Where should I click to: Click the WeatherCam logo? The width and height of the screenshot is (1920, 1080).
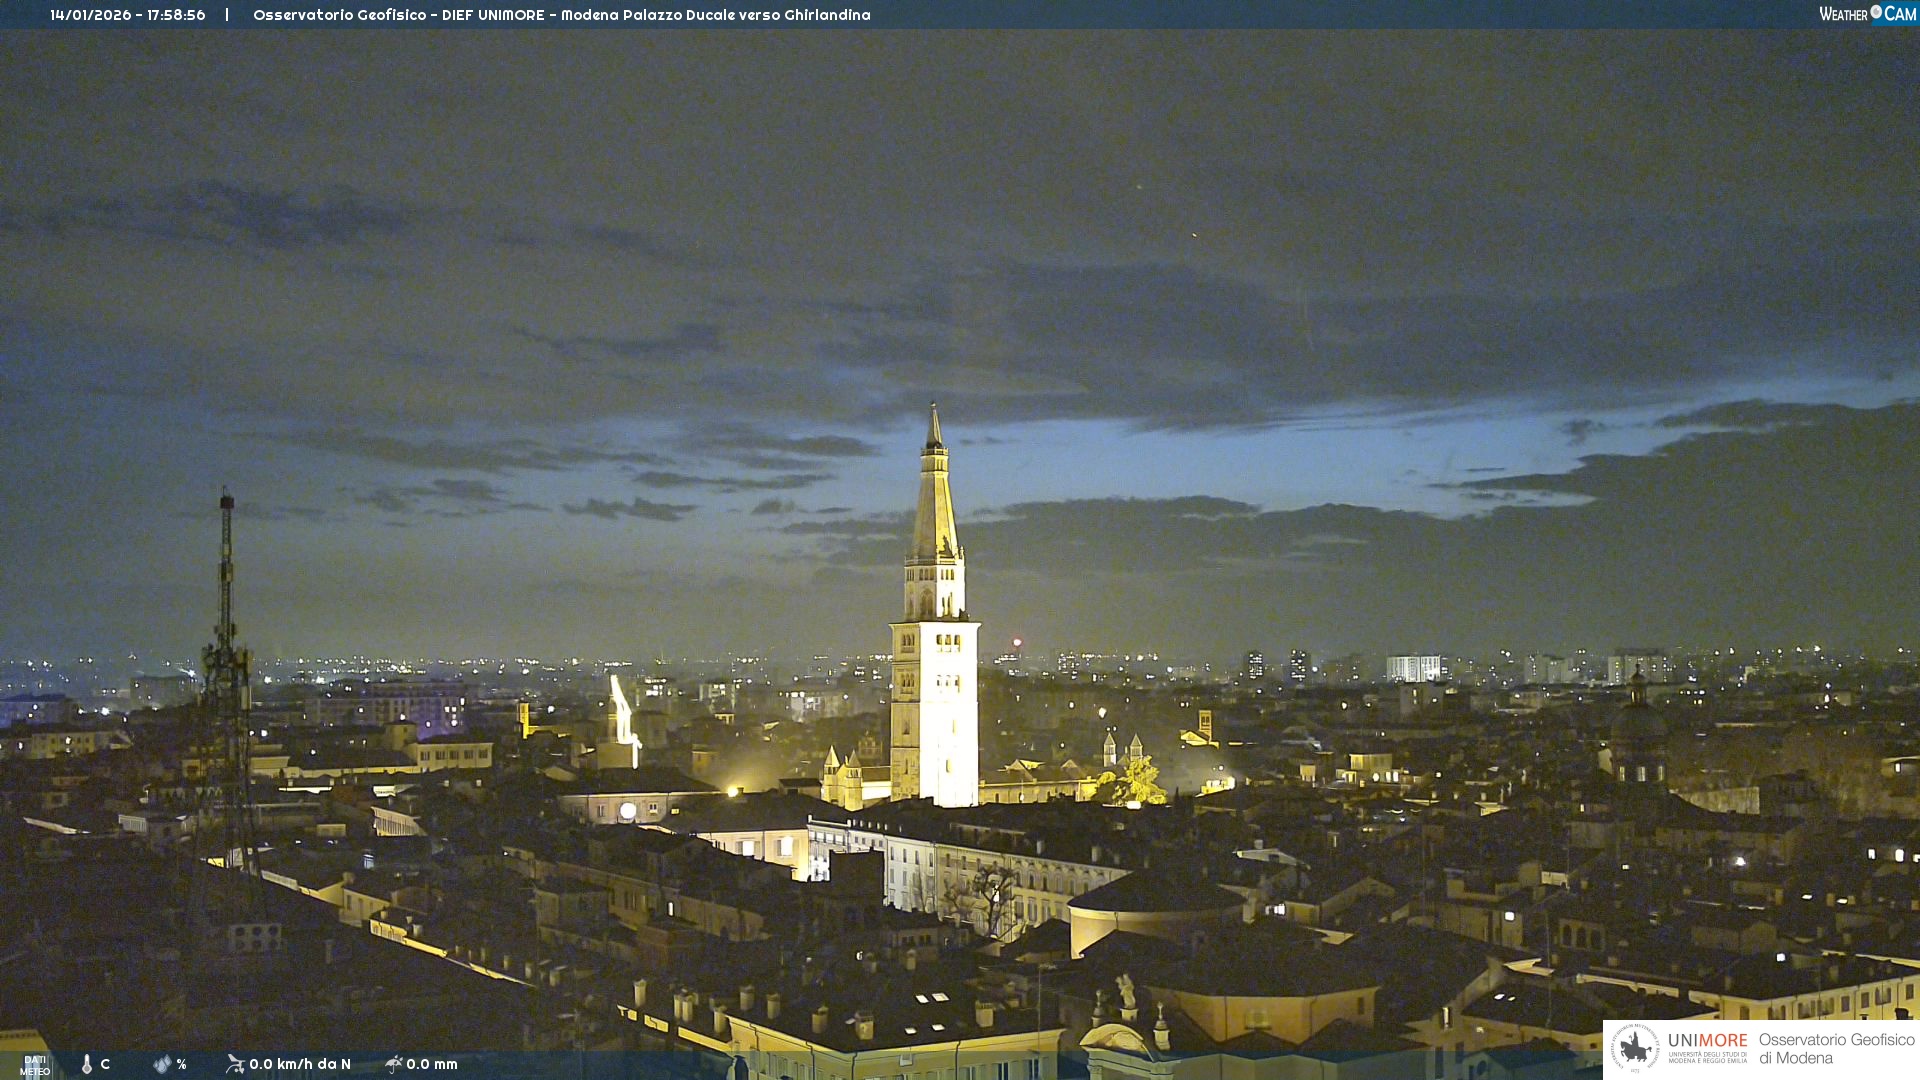pos(1866,14)
